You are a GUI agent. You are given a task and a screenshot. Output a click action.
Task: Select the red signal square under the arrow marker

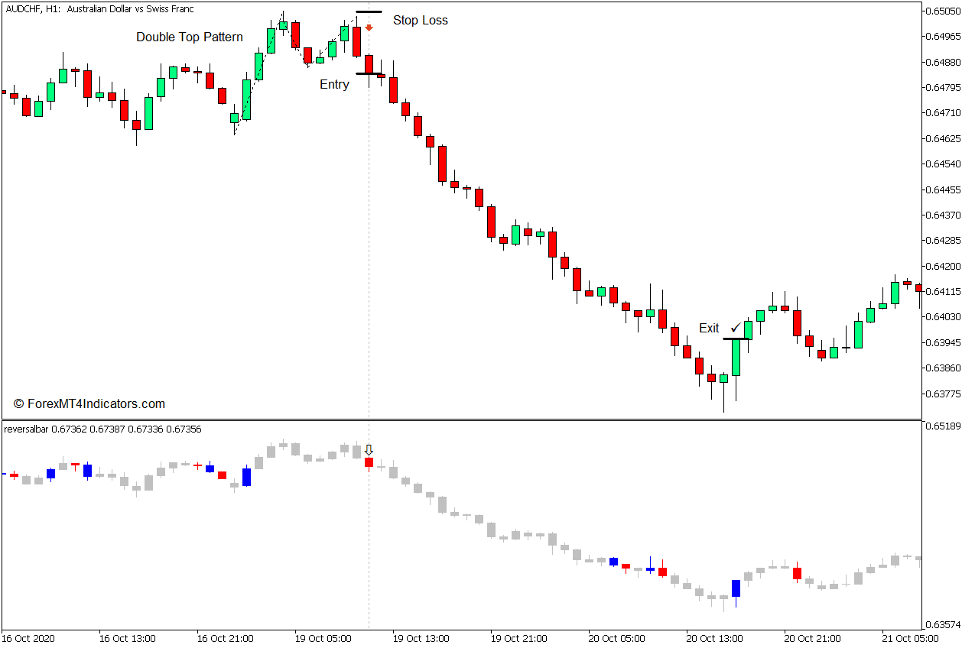pyautogui.click(x=369, y=464)
